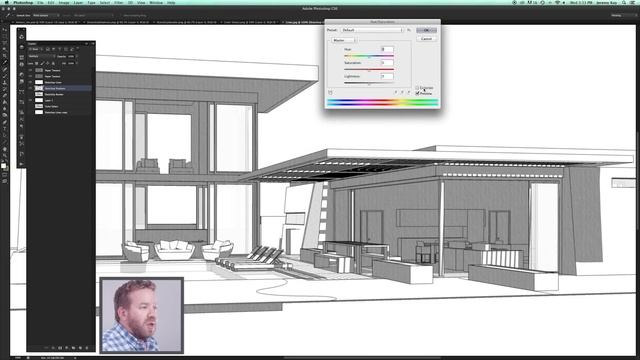Open the layer Fill dropdown
Screen dimensions: 640x360
click(77, 63)
